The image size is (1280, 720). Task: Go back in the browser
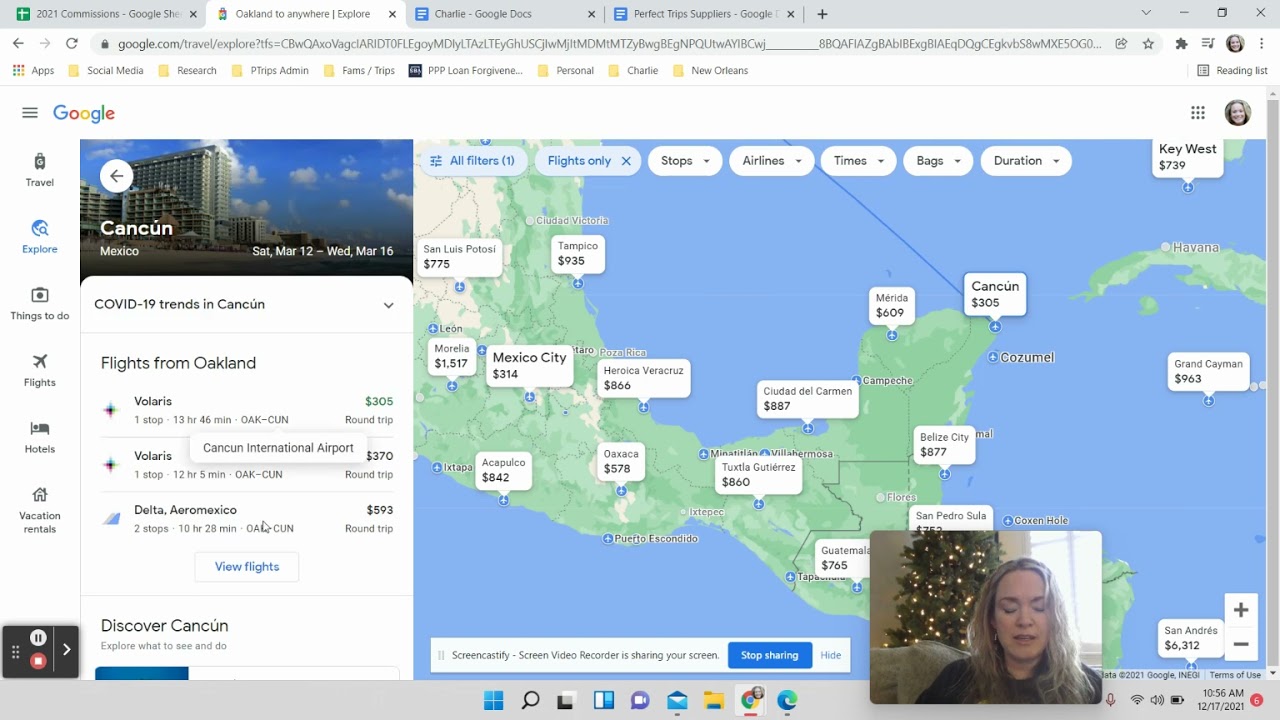pyautogui.click(x=18, y=44)
